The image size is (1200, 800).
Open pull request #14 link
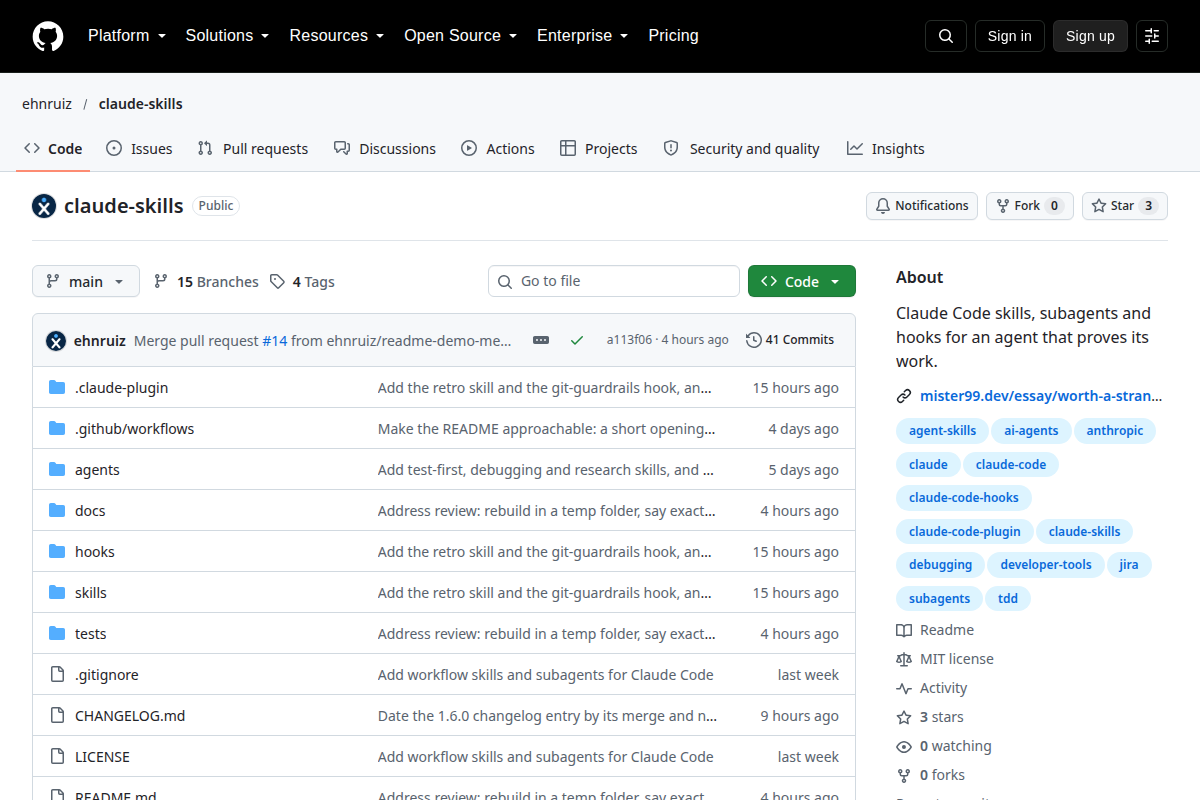tap(275, 340)
